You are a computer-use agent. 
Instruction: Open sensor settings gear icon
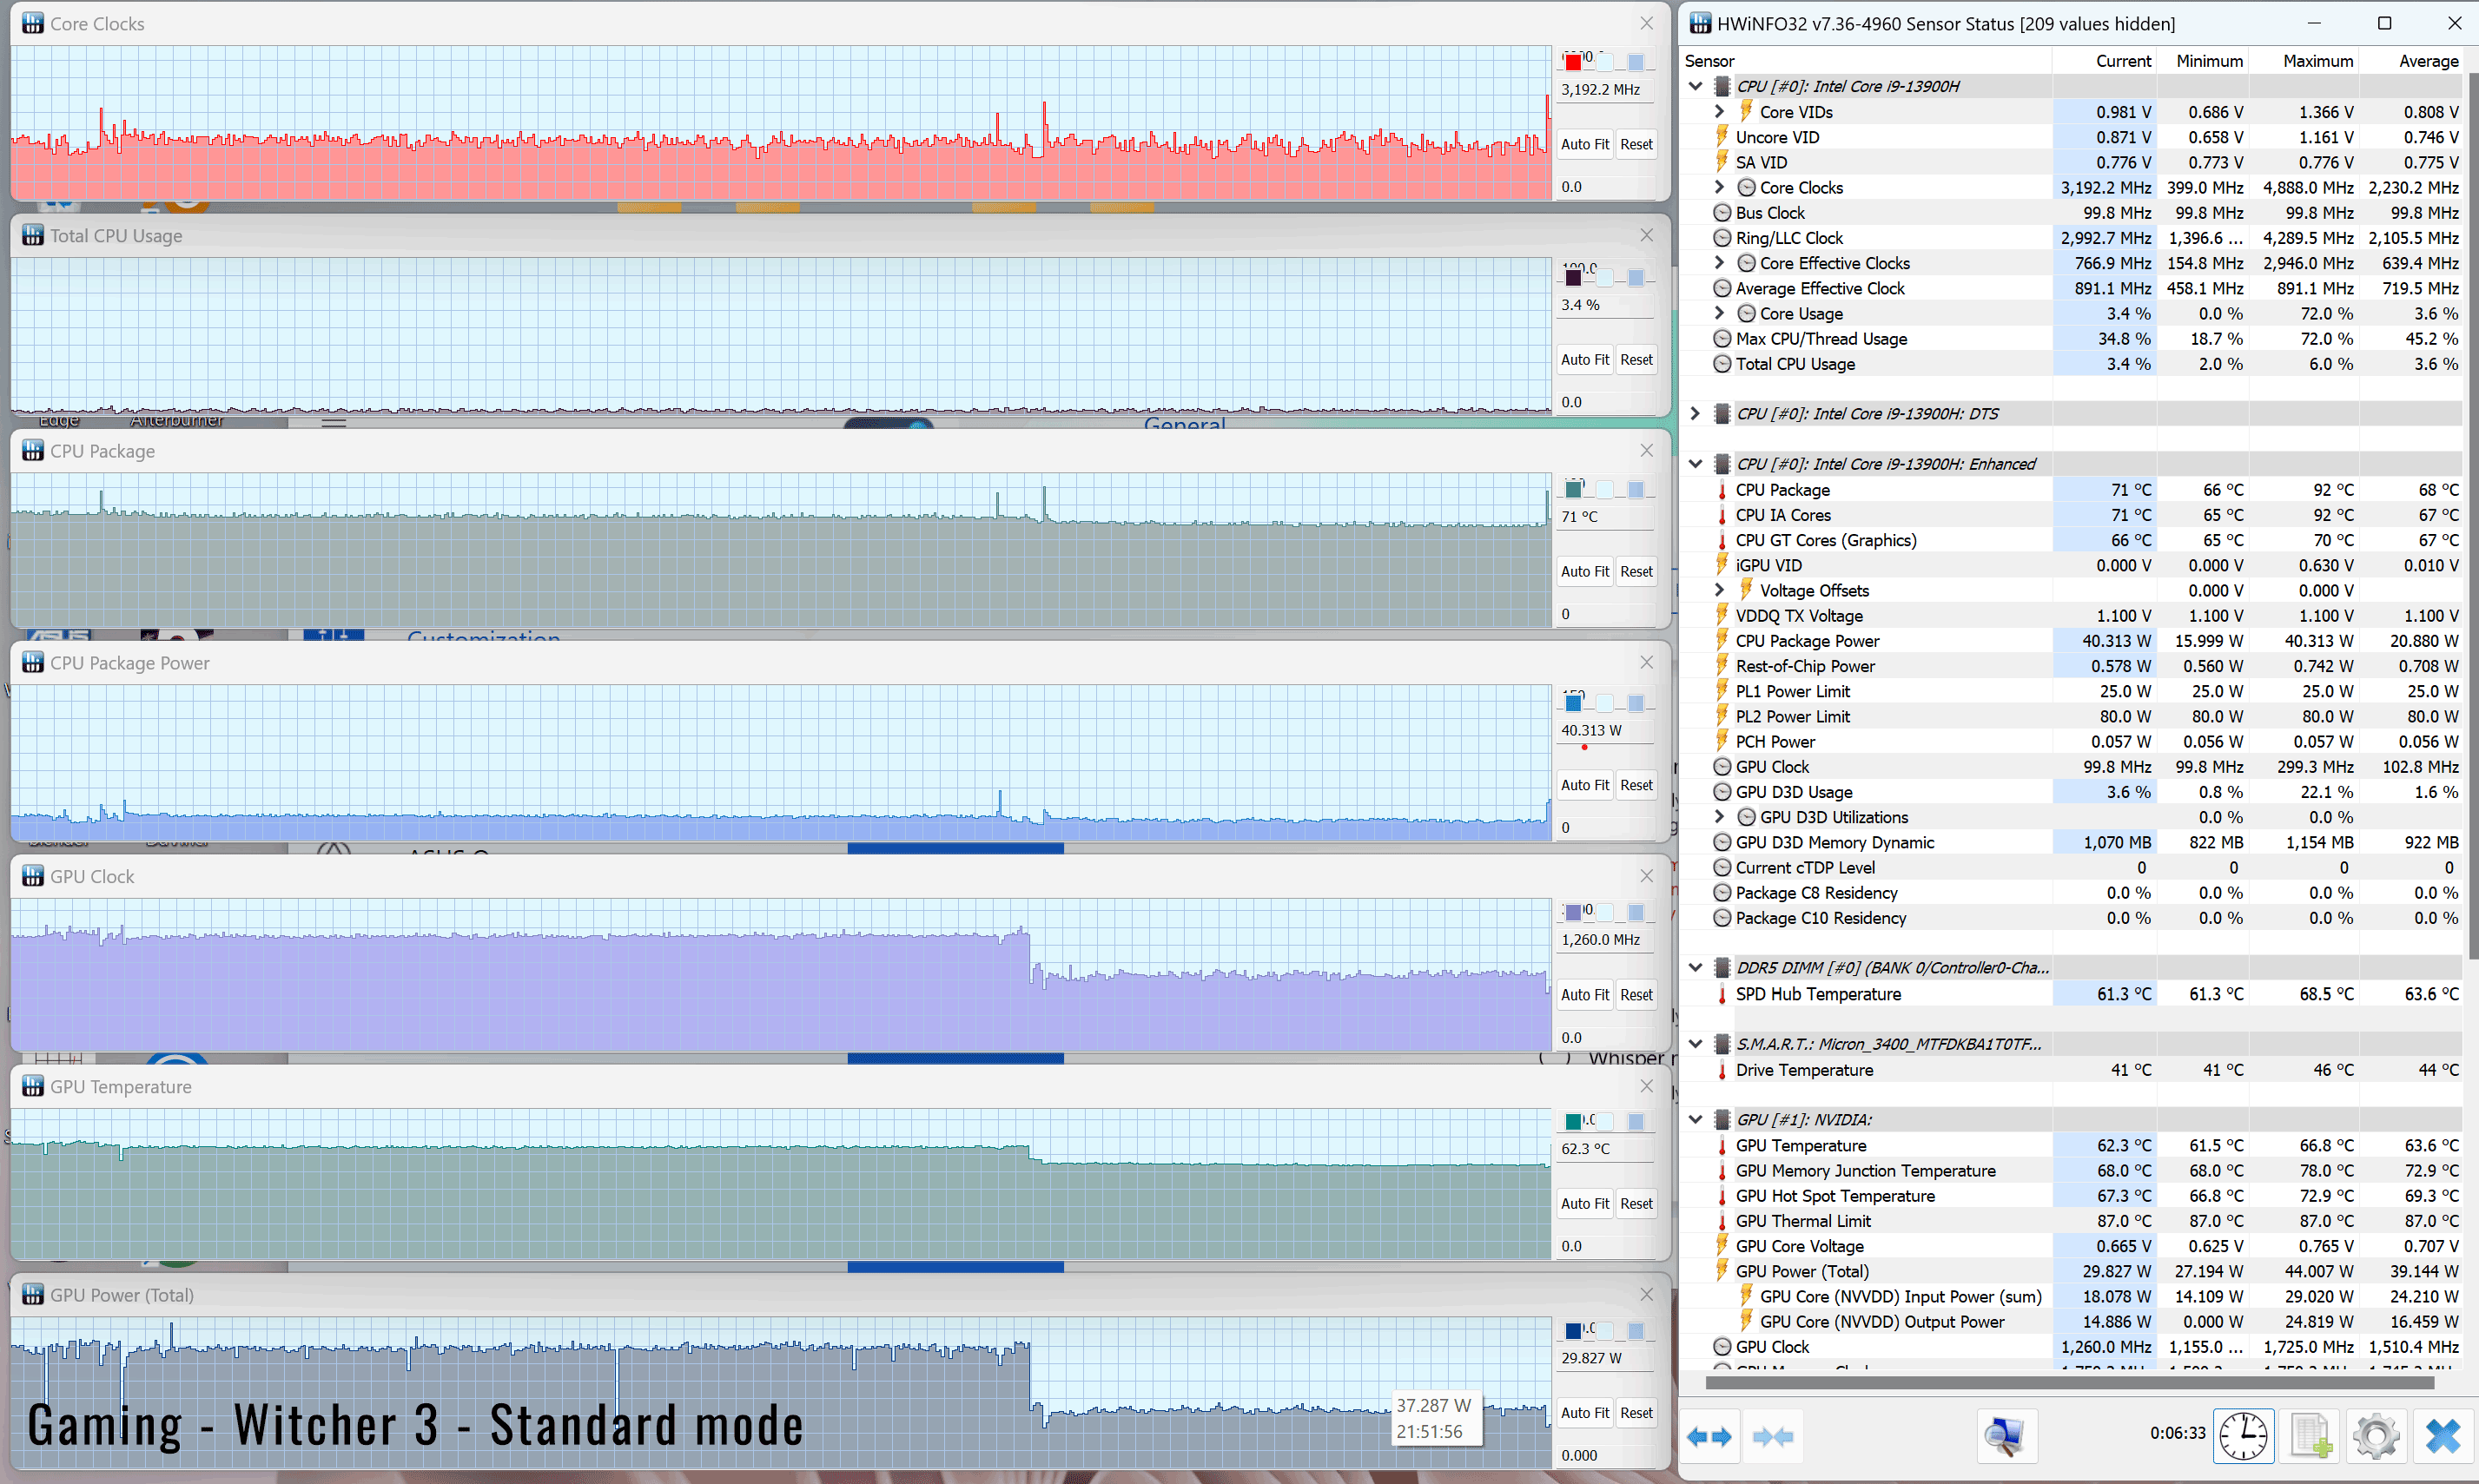click(x=2376, y=1437)
